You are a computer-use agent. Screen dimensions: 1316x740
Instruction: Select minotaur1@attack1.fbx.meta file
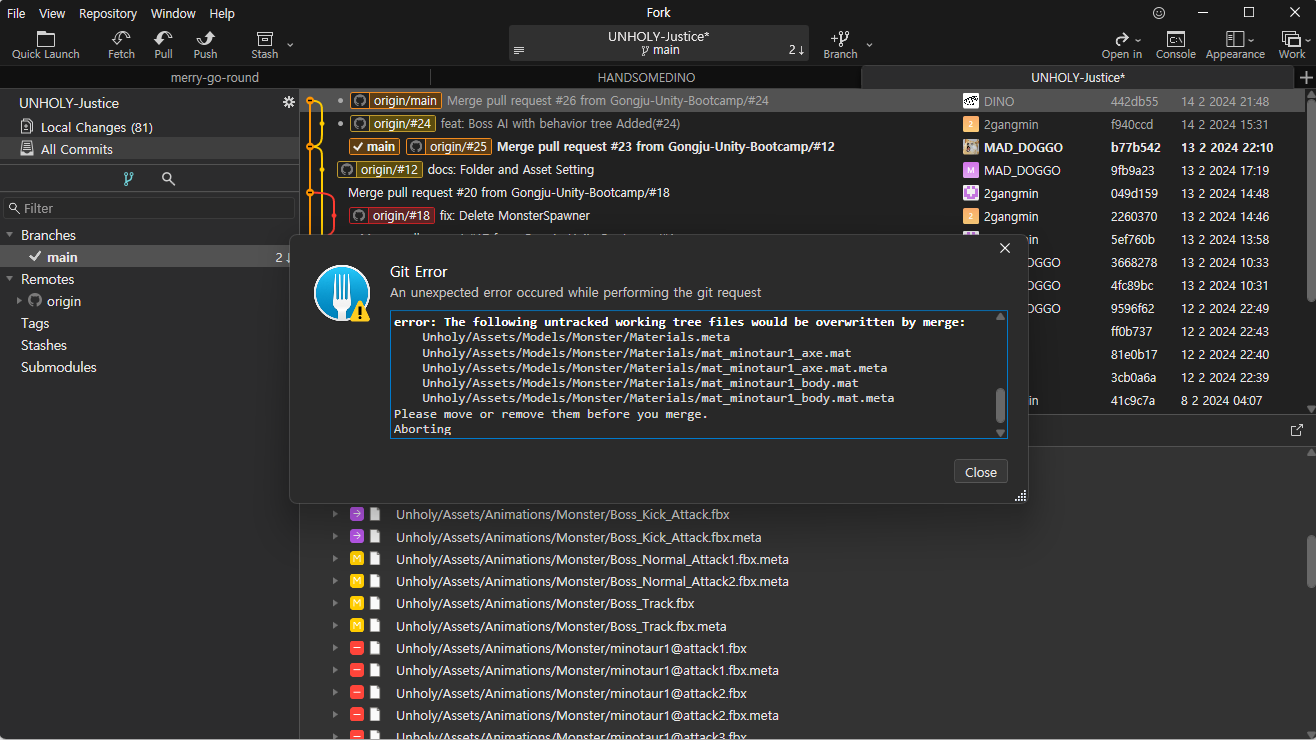point(587,670)
